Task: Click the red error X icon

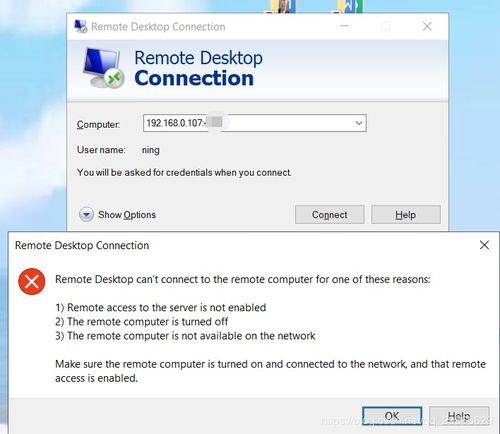Action: coord(32,282)
